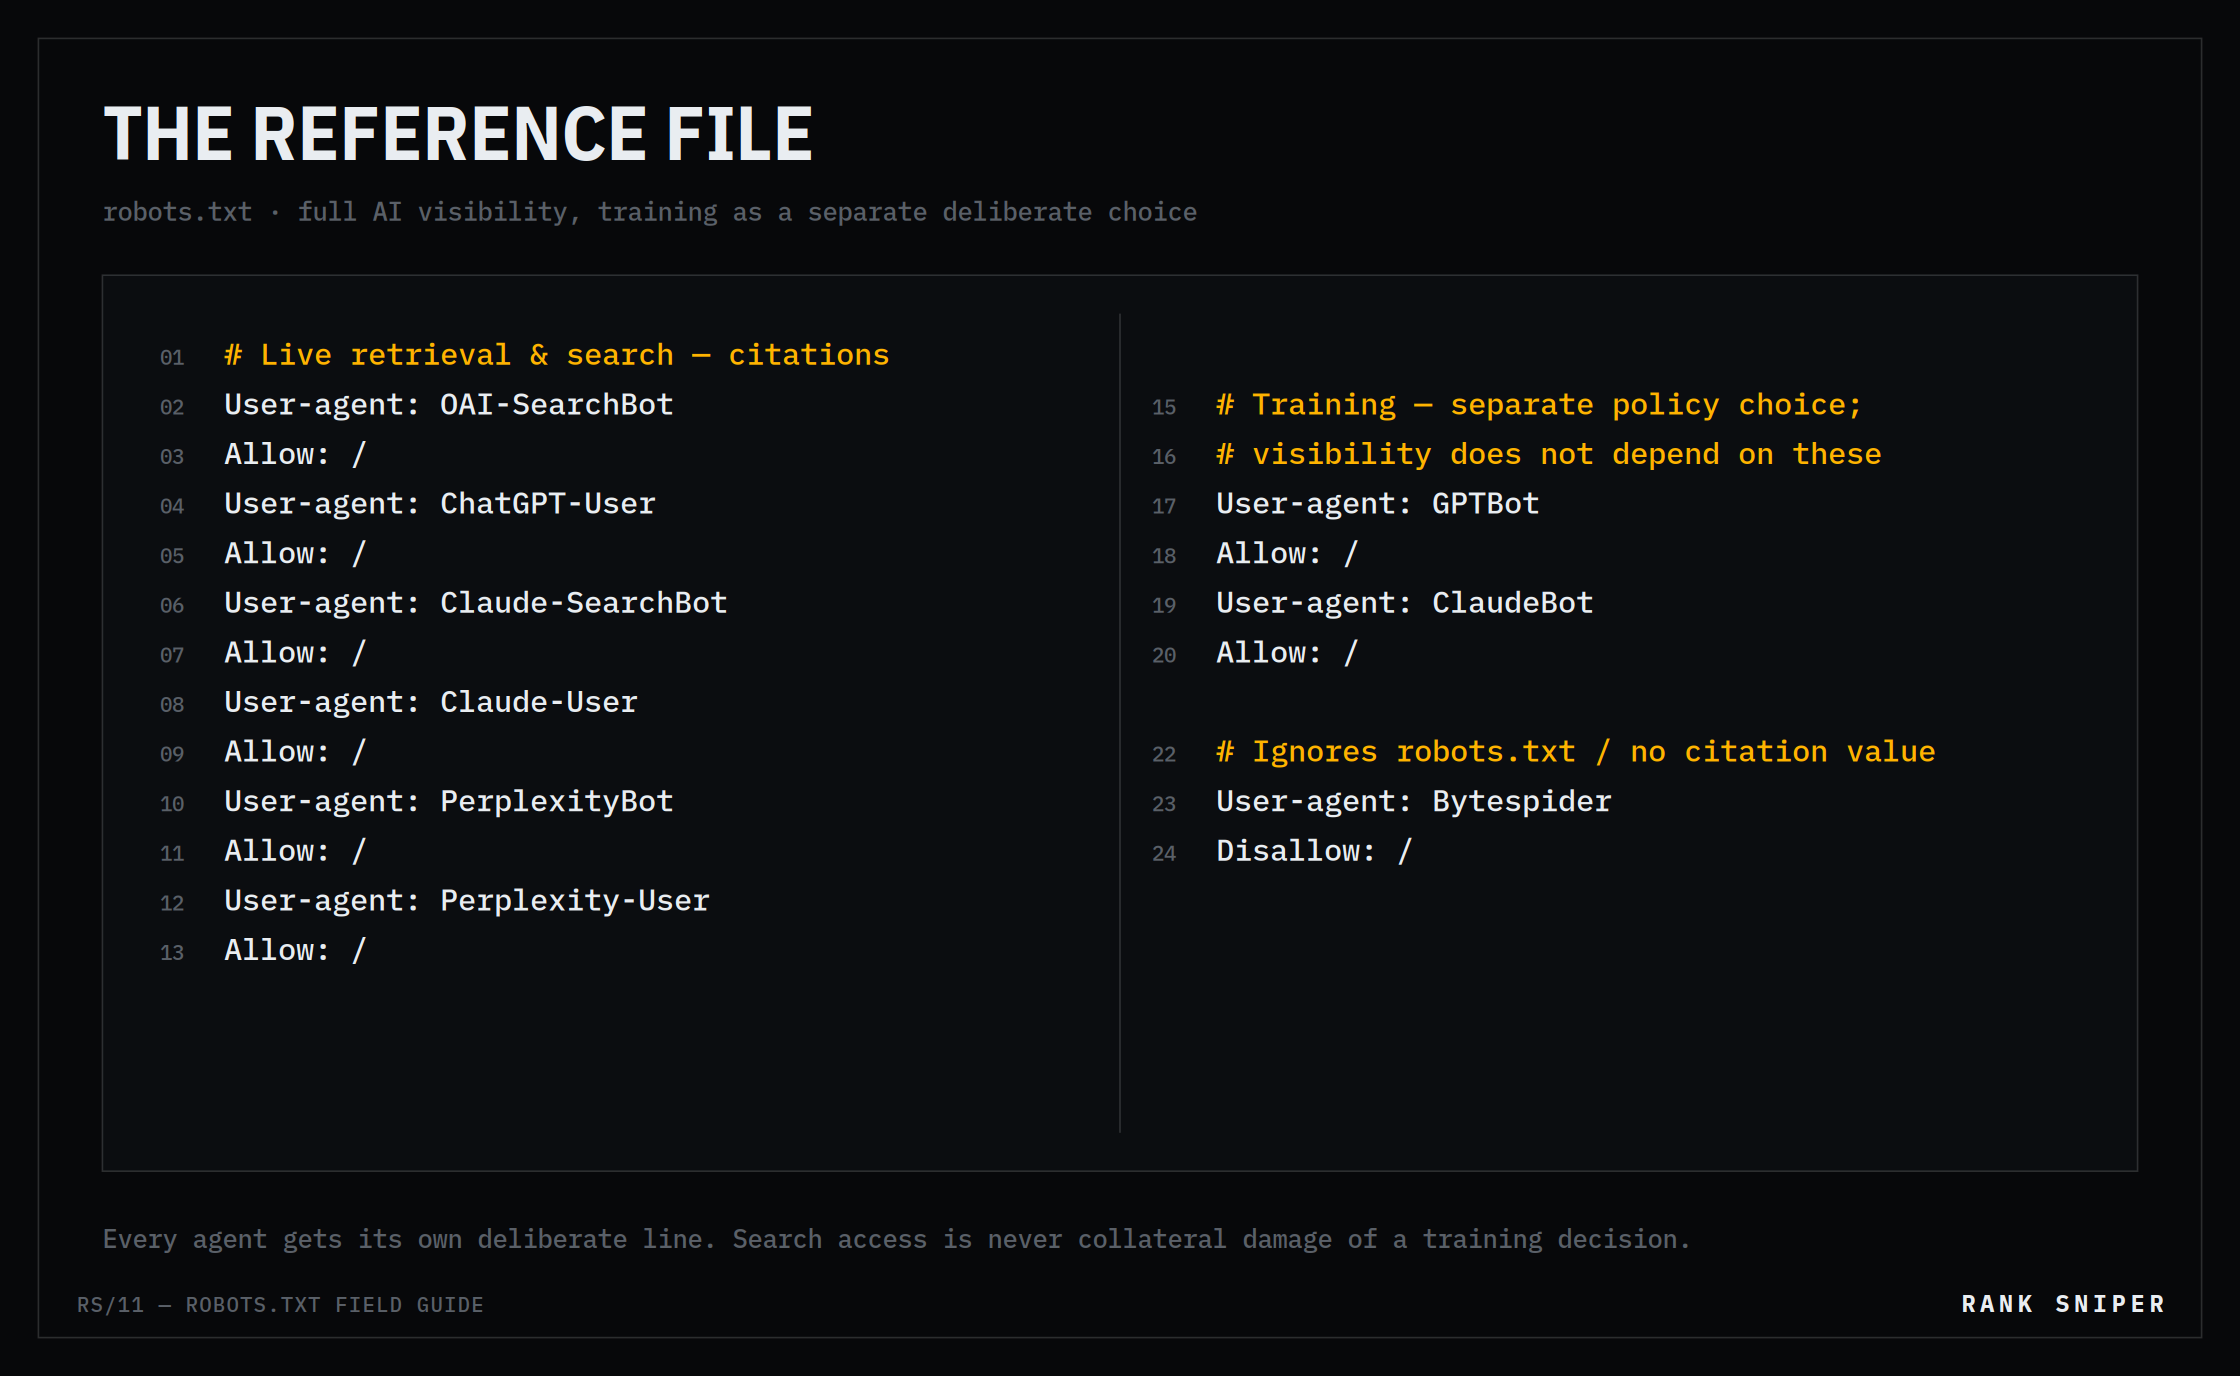Click line 'User-agent: OAI-SearchBot'
2240x1376 pixels.
449,404
